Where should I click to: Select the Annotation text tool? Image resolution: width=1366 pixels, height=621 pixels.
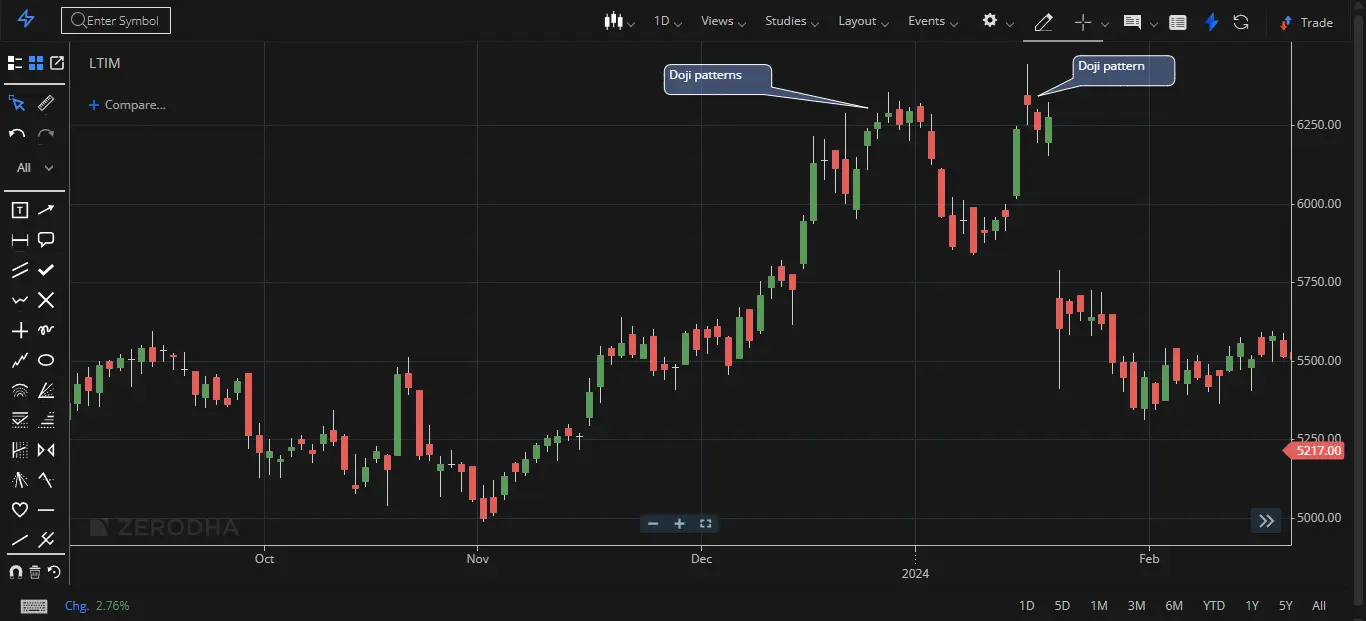point(19,210)
